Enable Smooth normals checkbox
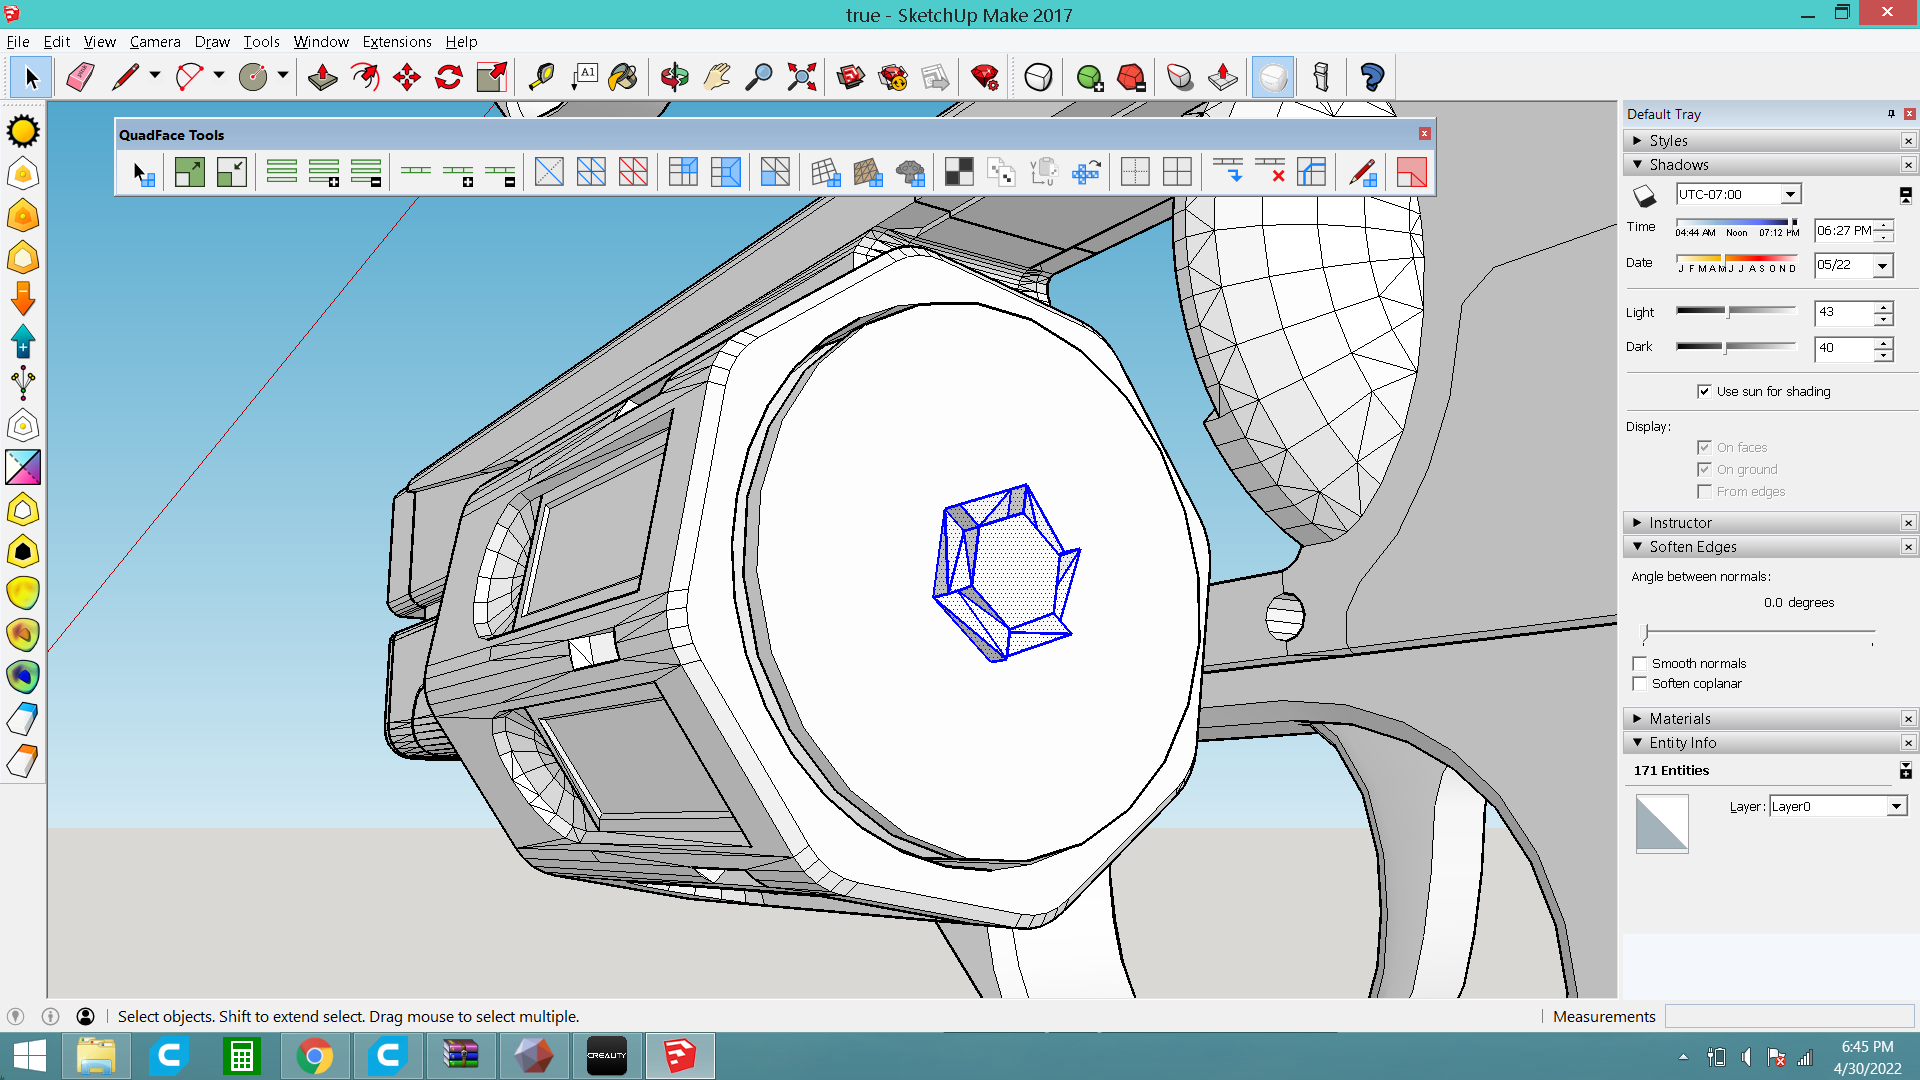The width and height of the screenshot is (1920, 1080). pos(1639,663)
